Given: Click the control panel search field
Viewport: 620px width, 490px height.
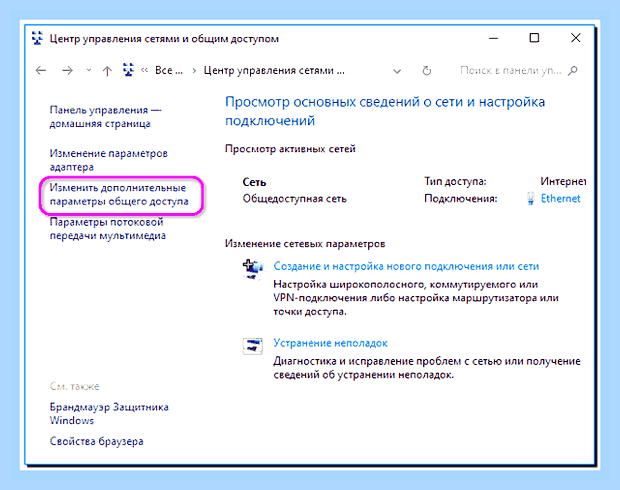Looking at the screenshot, I should point(510,71).
